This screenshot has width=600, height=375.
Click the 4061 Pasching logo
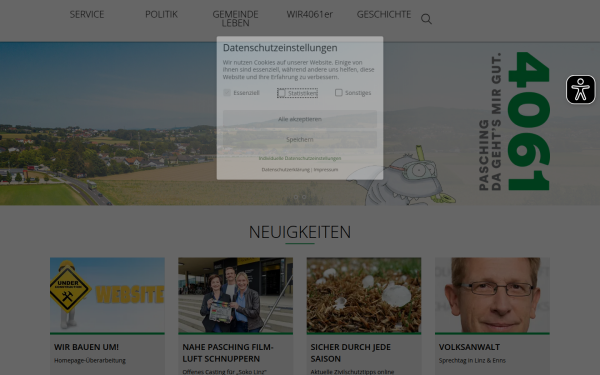514,121
